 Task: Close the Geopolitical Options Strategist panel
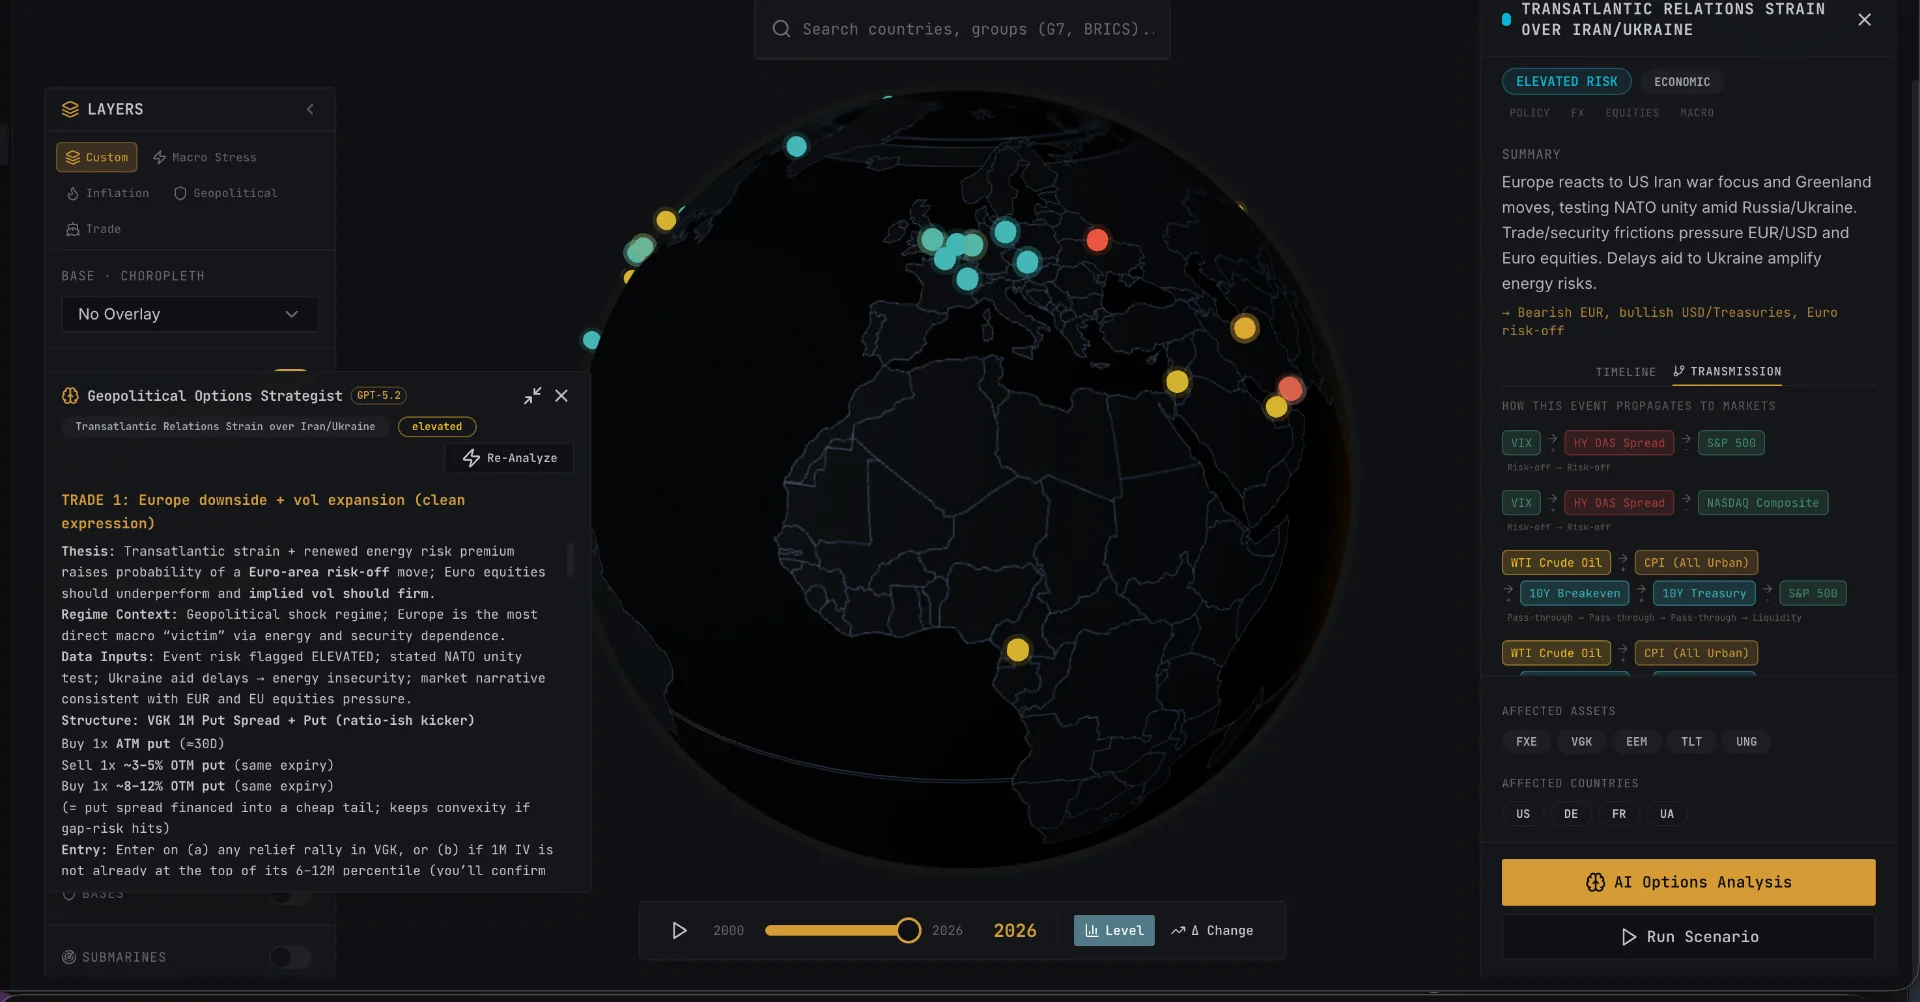(562, 396)
